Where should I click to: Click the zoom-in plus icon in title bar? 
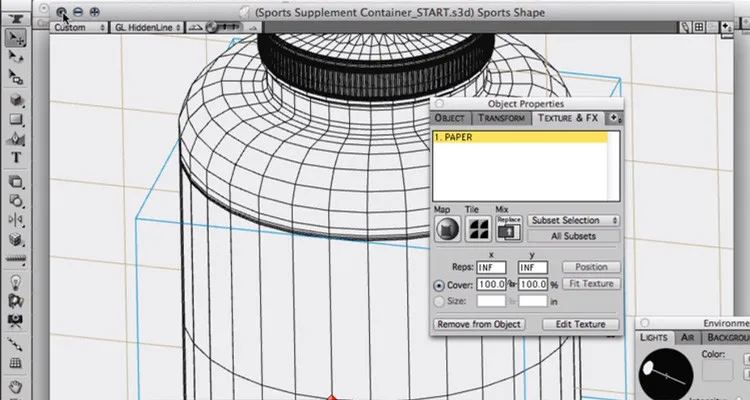pyautogui.click(x=94, y=12)
